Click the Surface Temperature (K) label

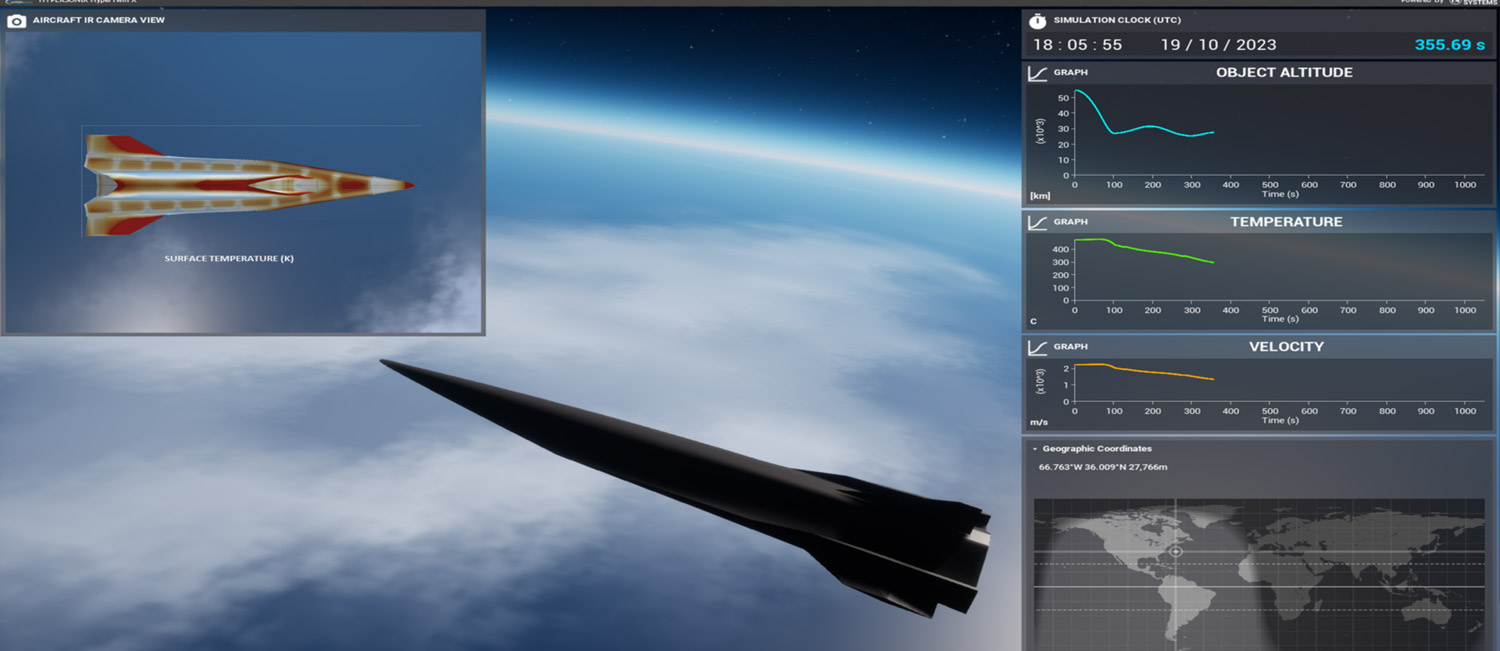click(229, 259)
